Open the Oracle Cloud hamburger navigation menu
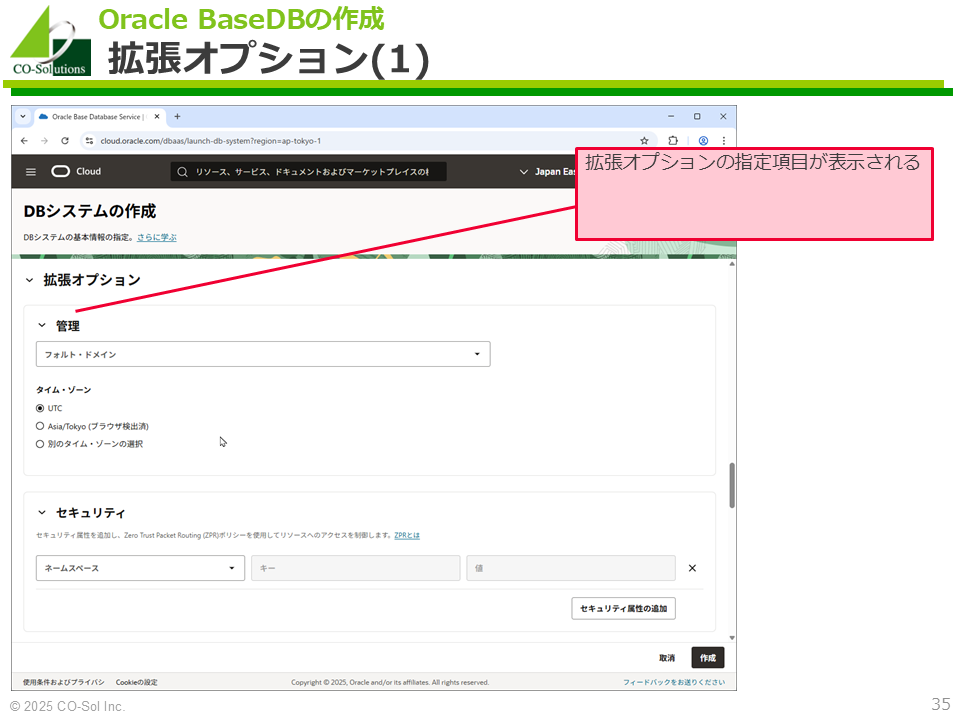Screen dimensions: 960x720 pyautogui.click(x=31, y=172)
